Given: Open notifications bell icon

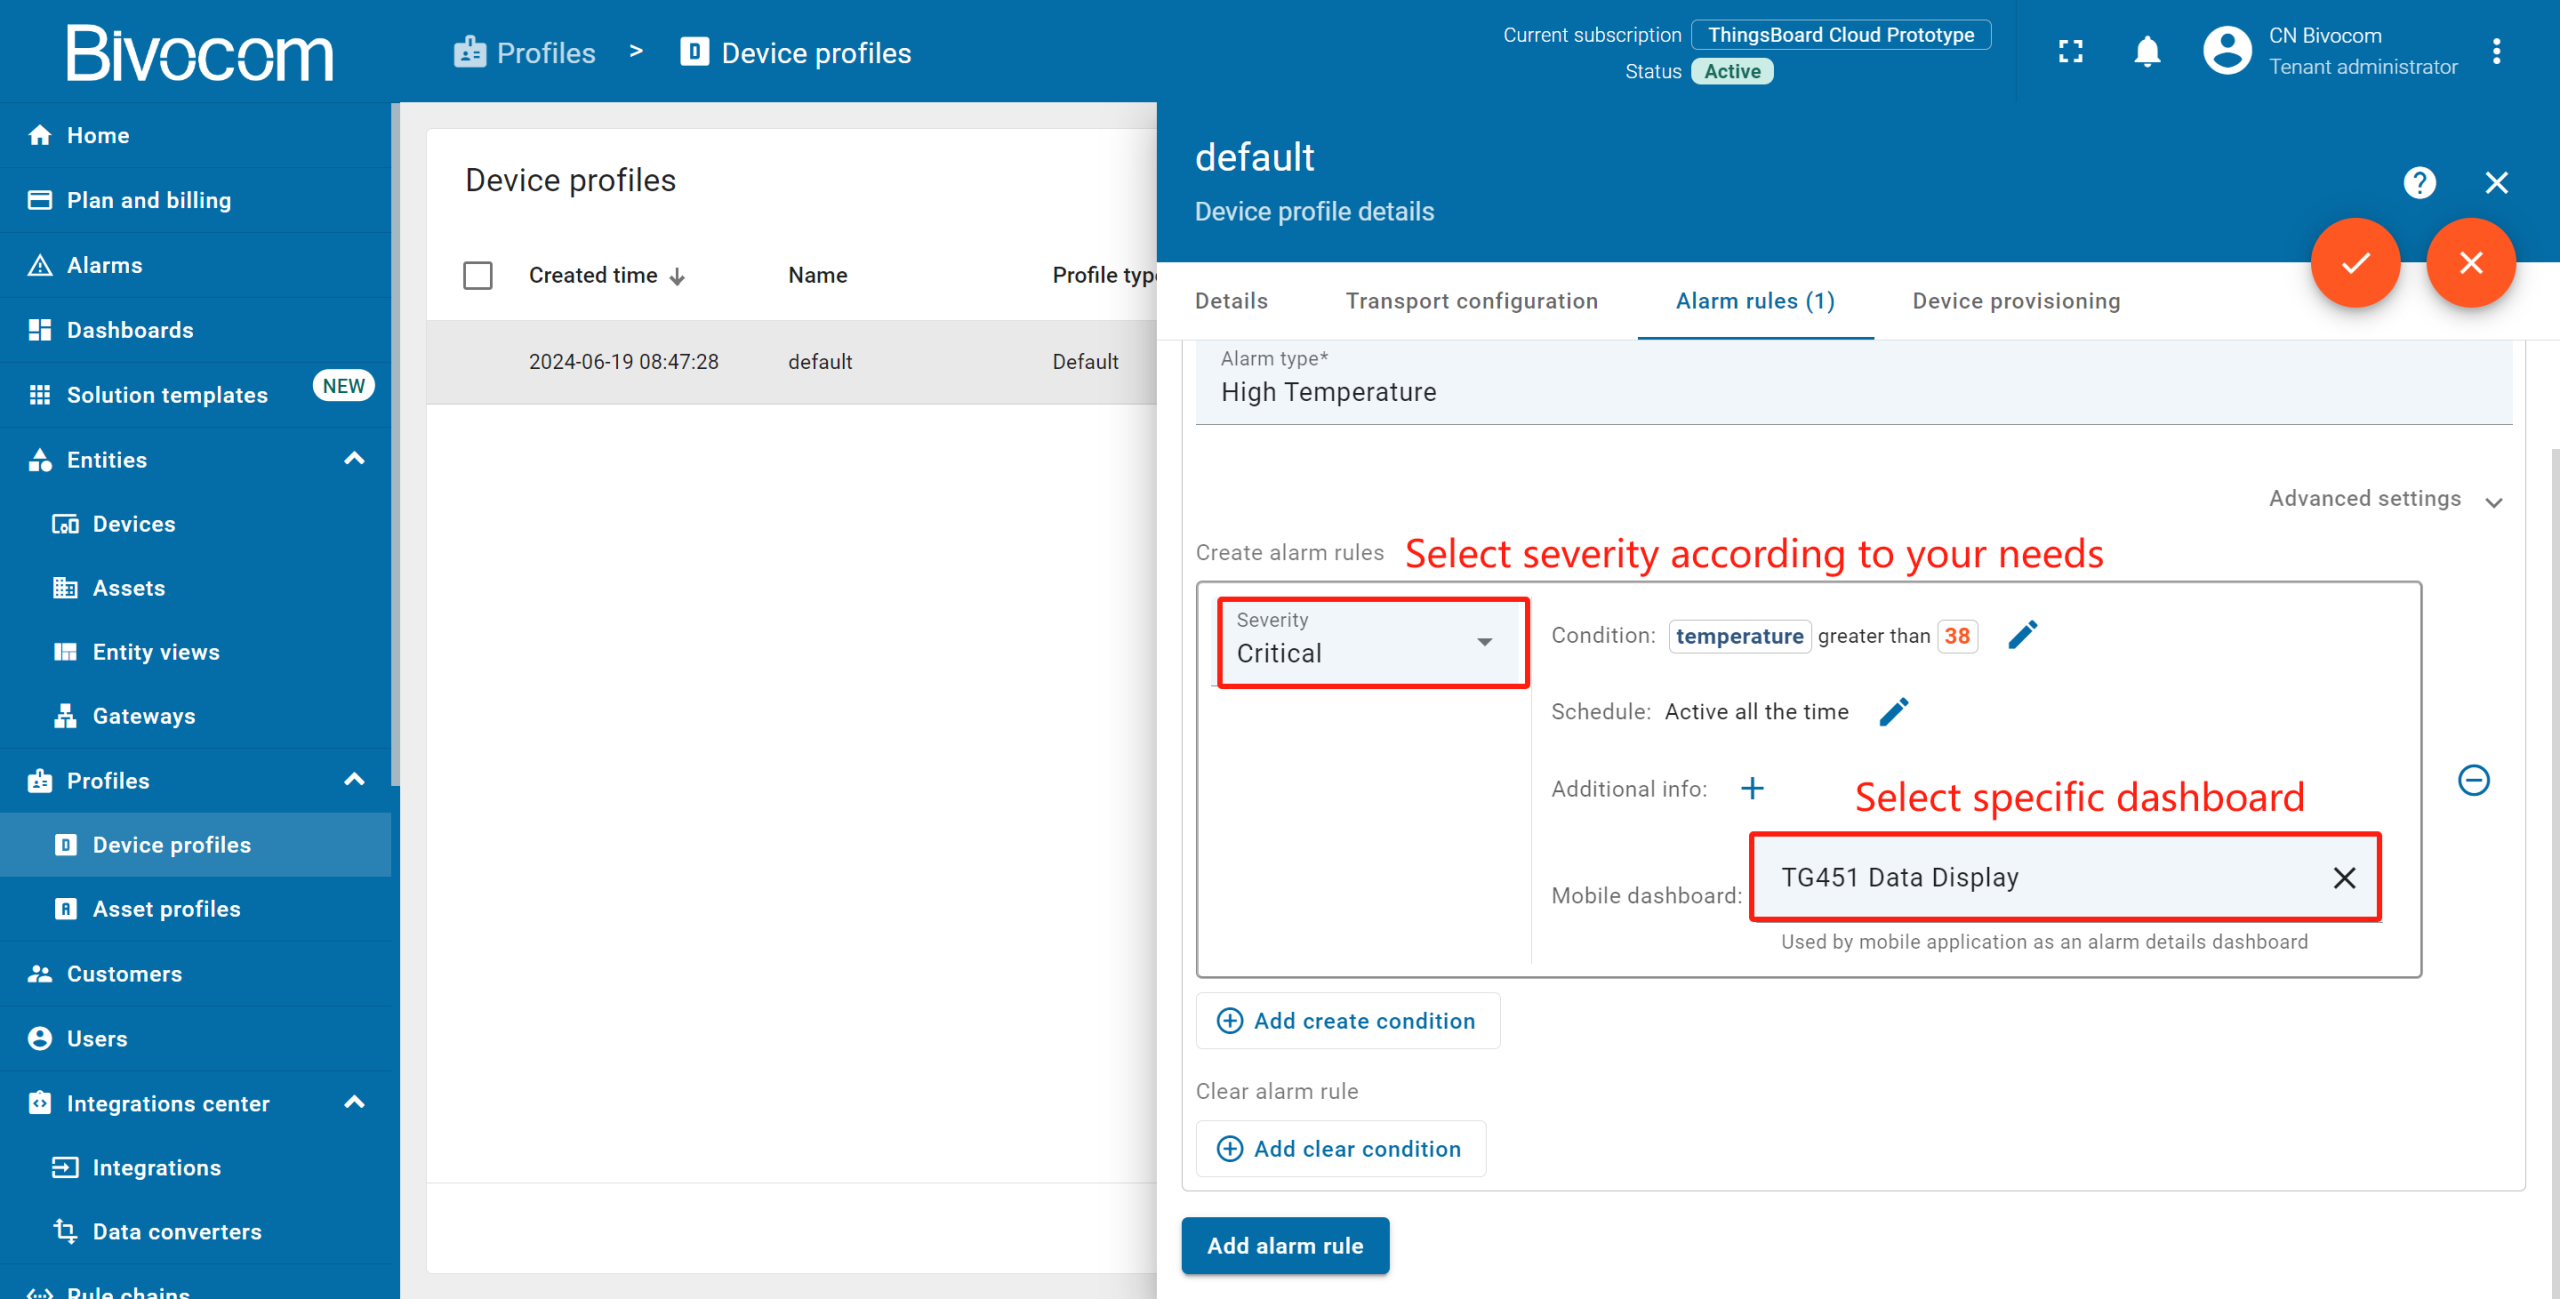Looking at the screenshot, I should (x=2147, y=52).
